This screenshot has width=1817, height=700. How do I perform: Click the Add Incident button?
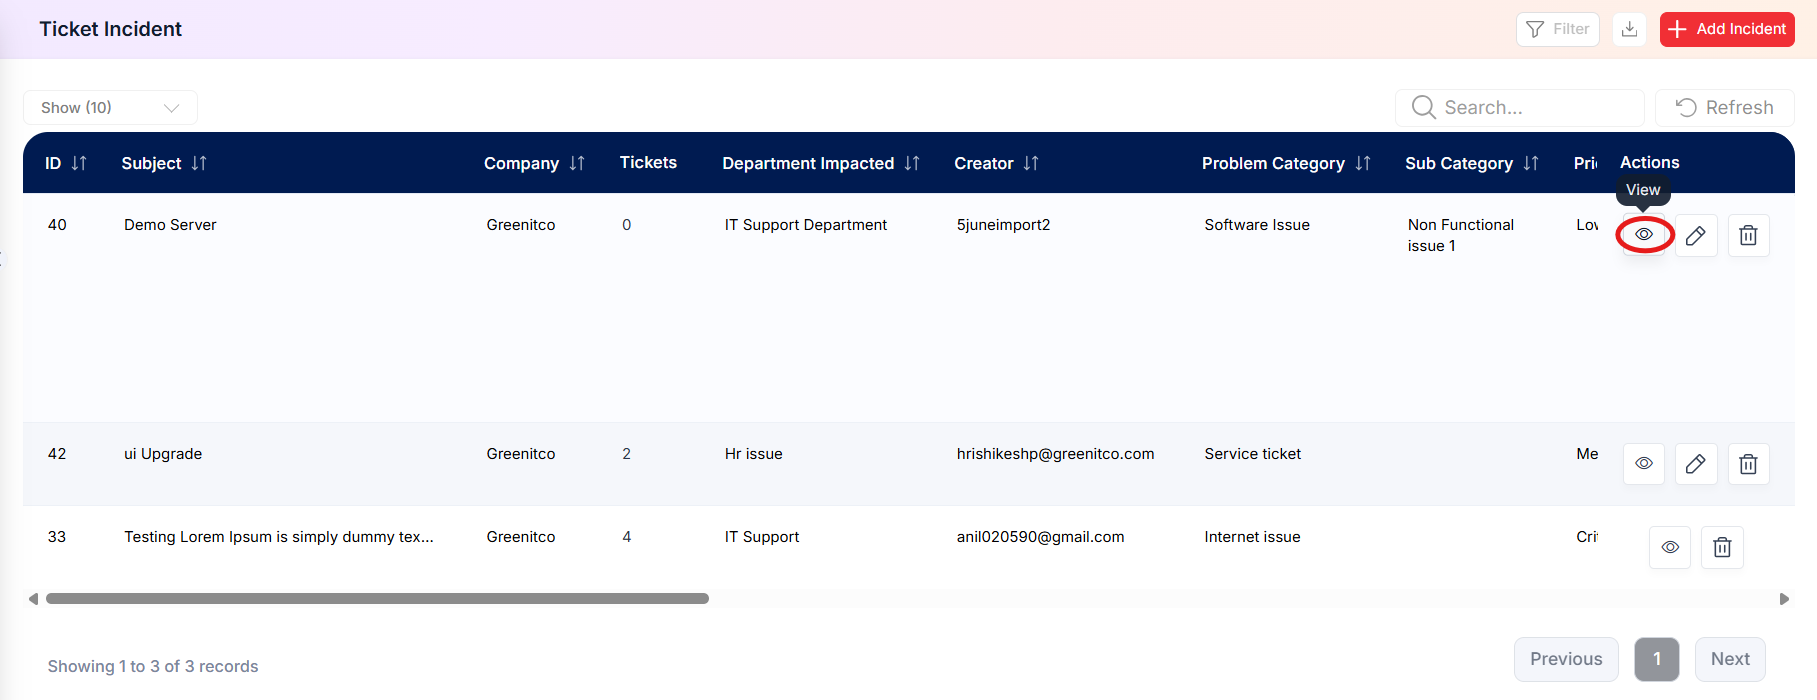(1727, 29)
